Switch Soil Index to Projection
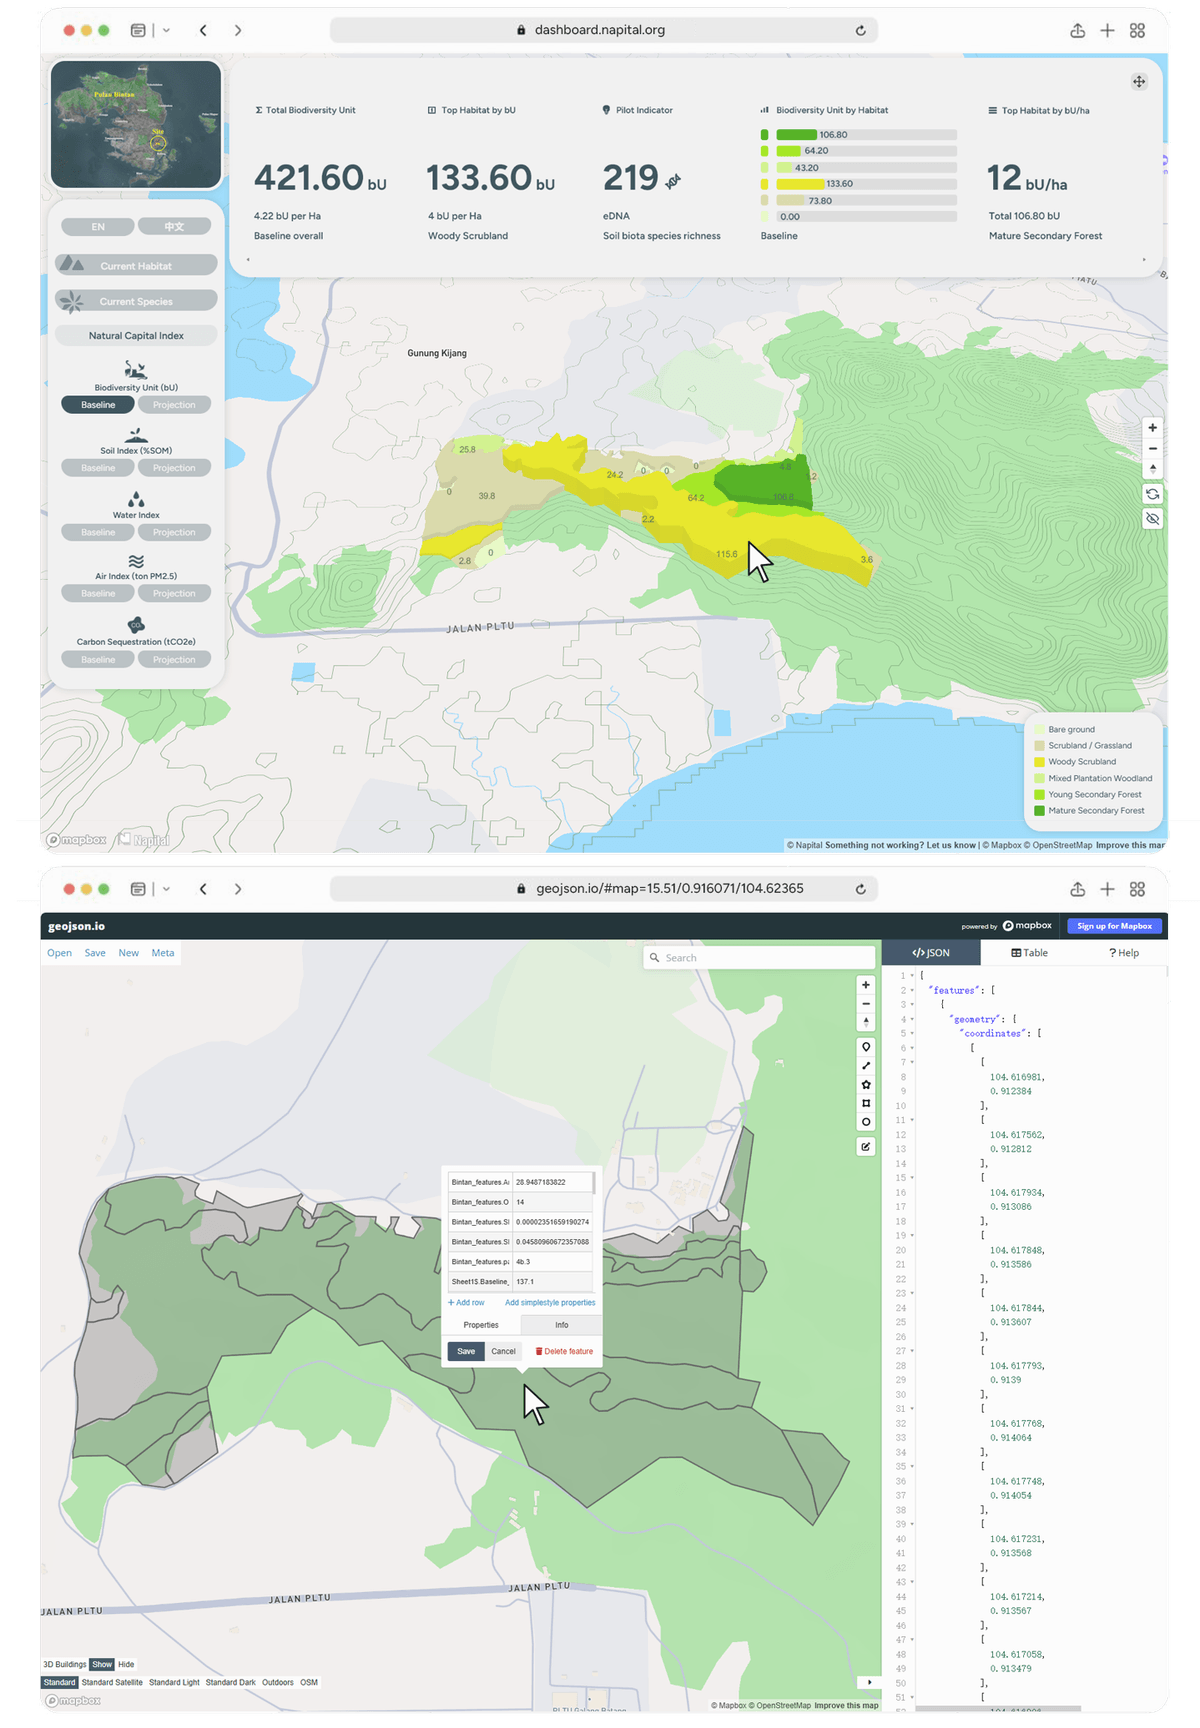Screen dimensions: 1200x1728 (174, 468)
